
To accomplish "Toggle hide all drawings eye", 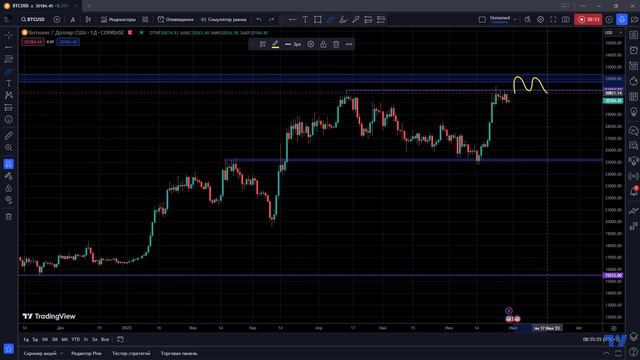I will click(9, 200).
